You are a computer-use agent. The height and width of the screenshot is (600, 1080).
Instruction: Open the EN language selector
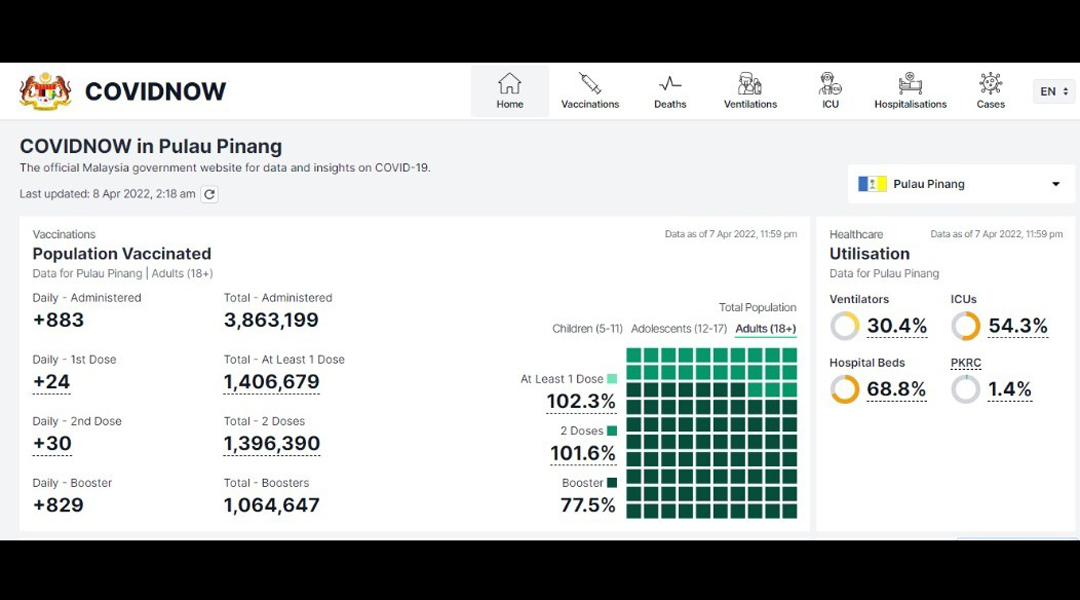point(1054,91)
